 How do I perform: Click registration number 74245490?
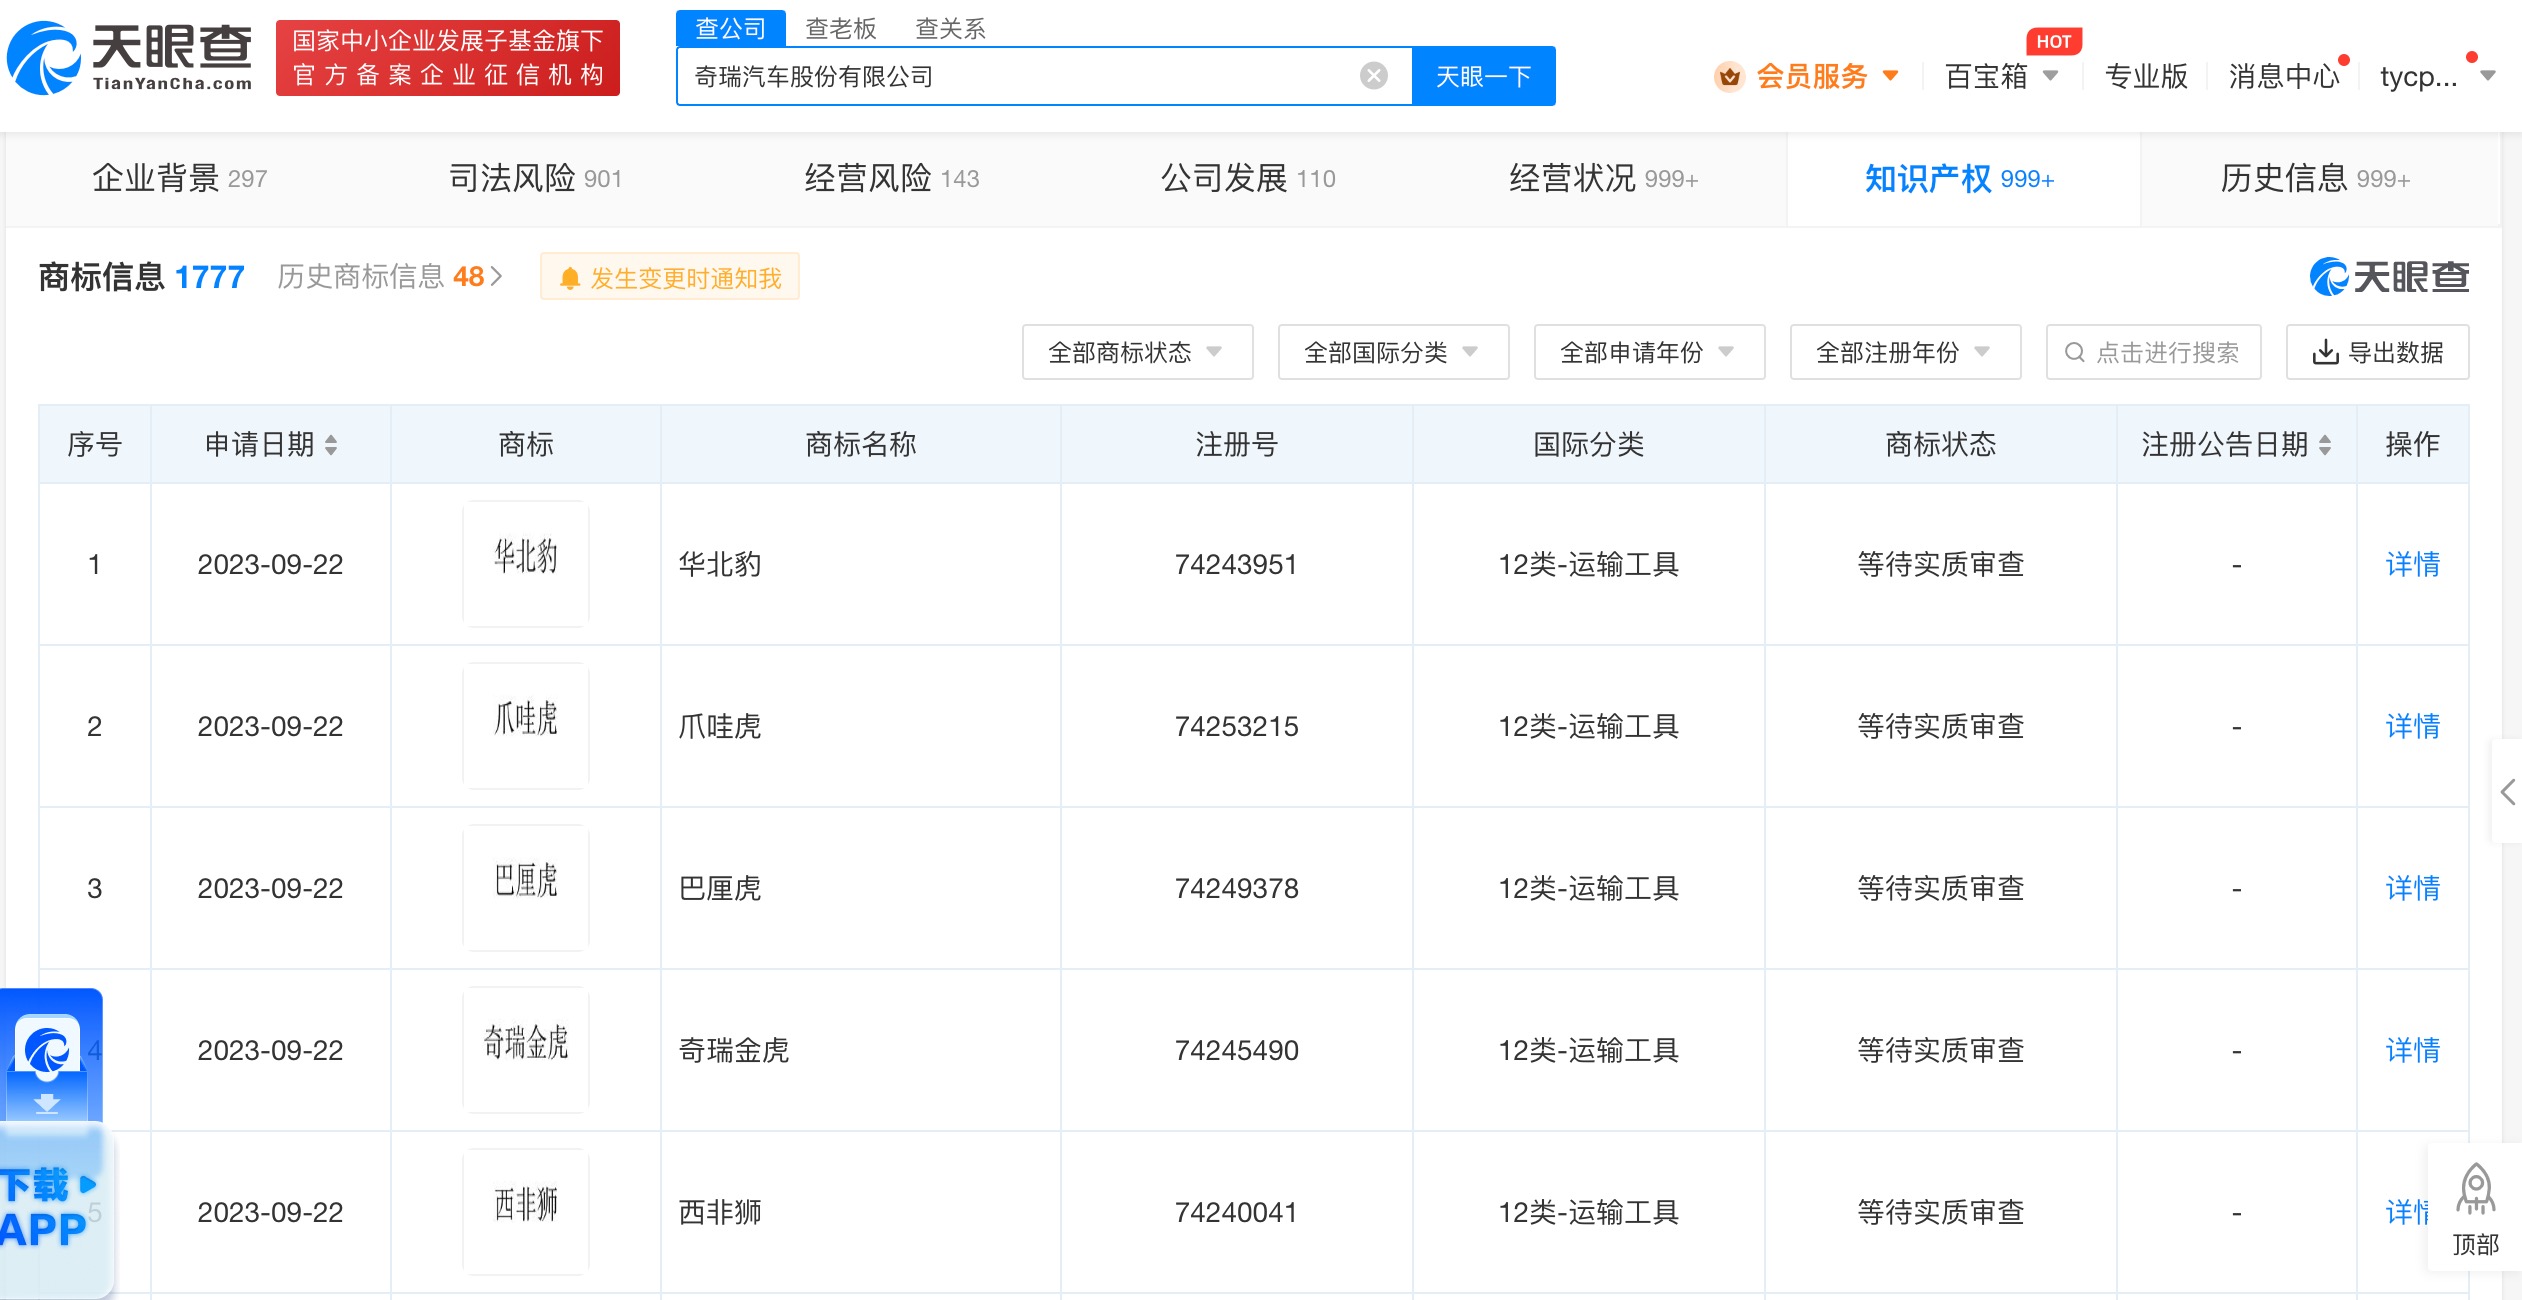[1236, 1050]
